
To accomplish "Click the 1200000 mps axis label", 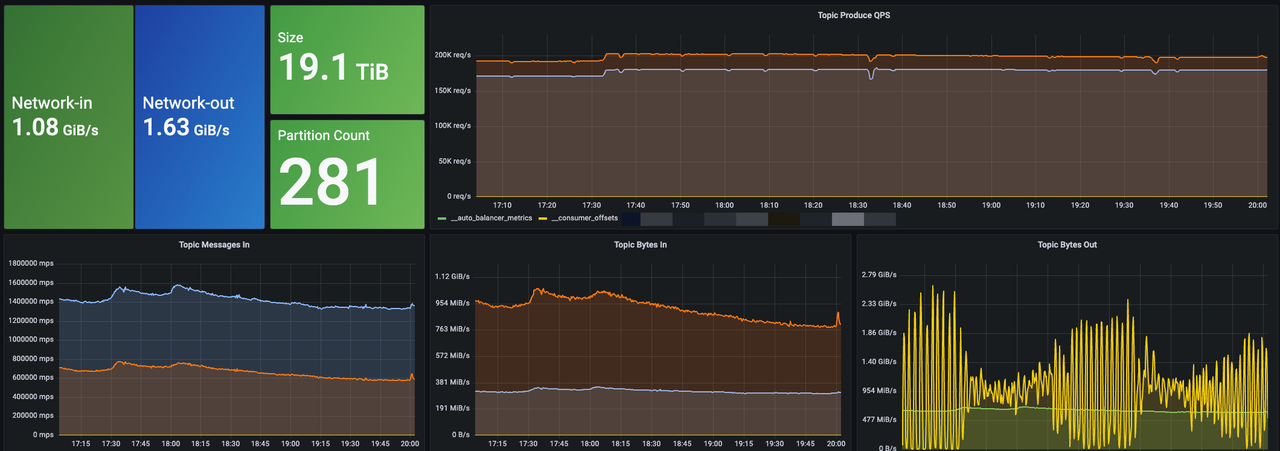I will [x=30, y=320].
